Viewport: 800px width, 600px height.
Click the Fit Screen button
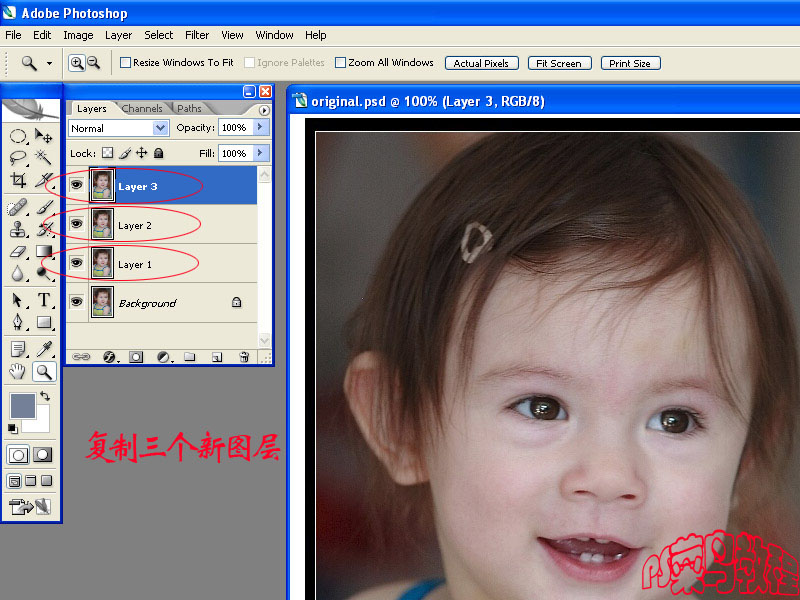coord(559,63)
